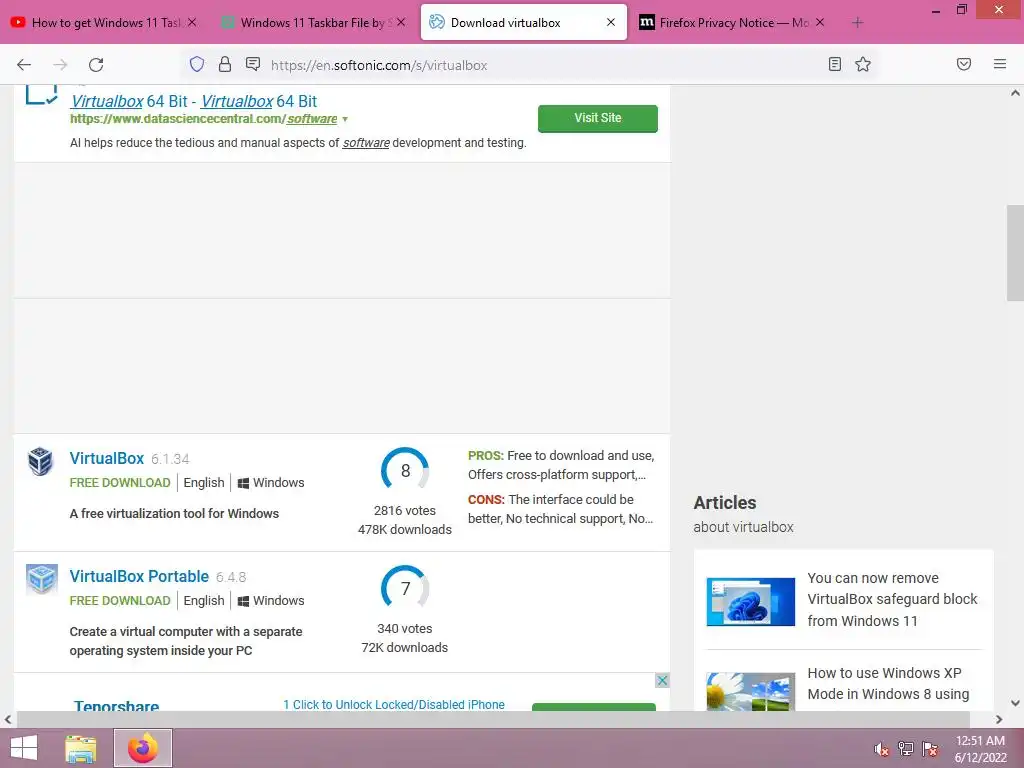This screenshot has width=1024, height=768.
Task: Open Virtualbox 64 Bit ad link
Action: coord(193,101)
